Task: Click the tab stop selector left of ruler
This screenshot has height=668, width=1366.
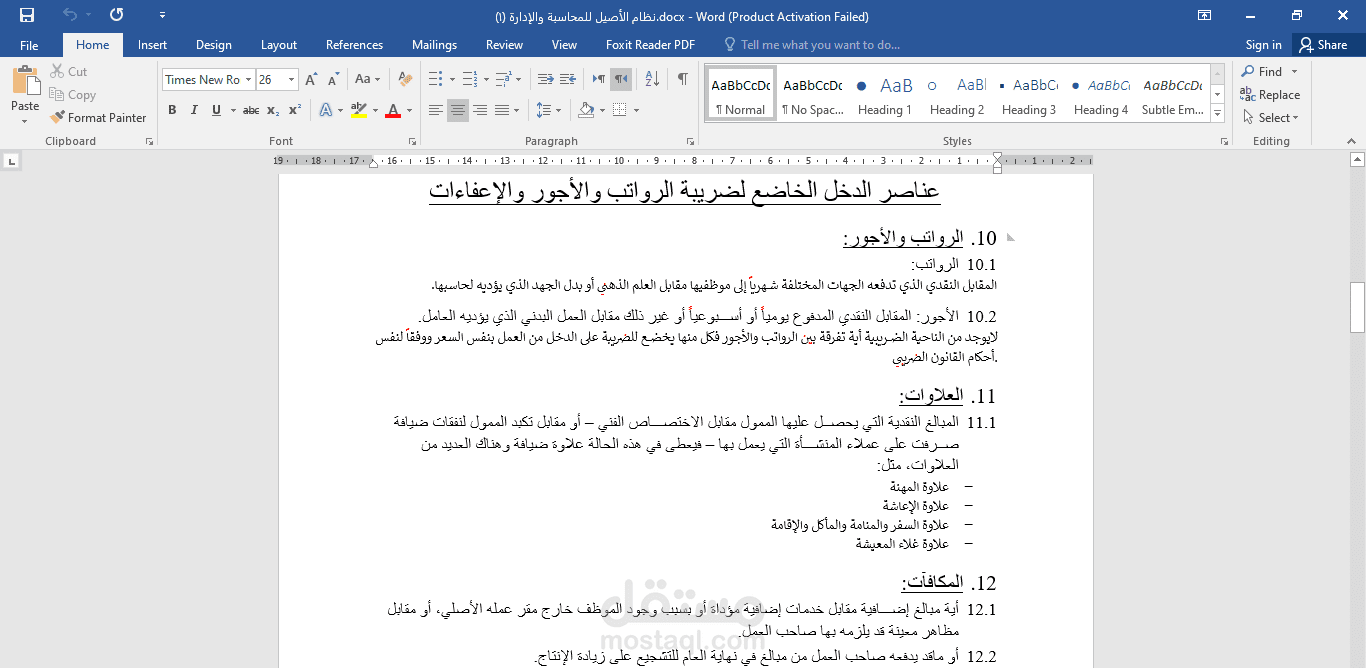Action: (11, 160)
